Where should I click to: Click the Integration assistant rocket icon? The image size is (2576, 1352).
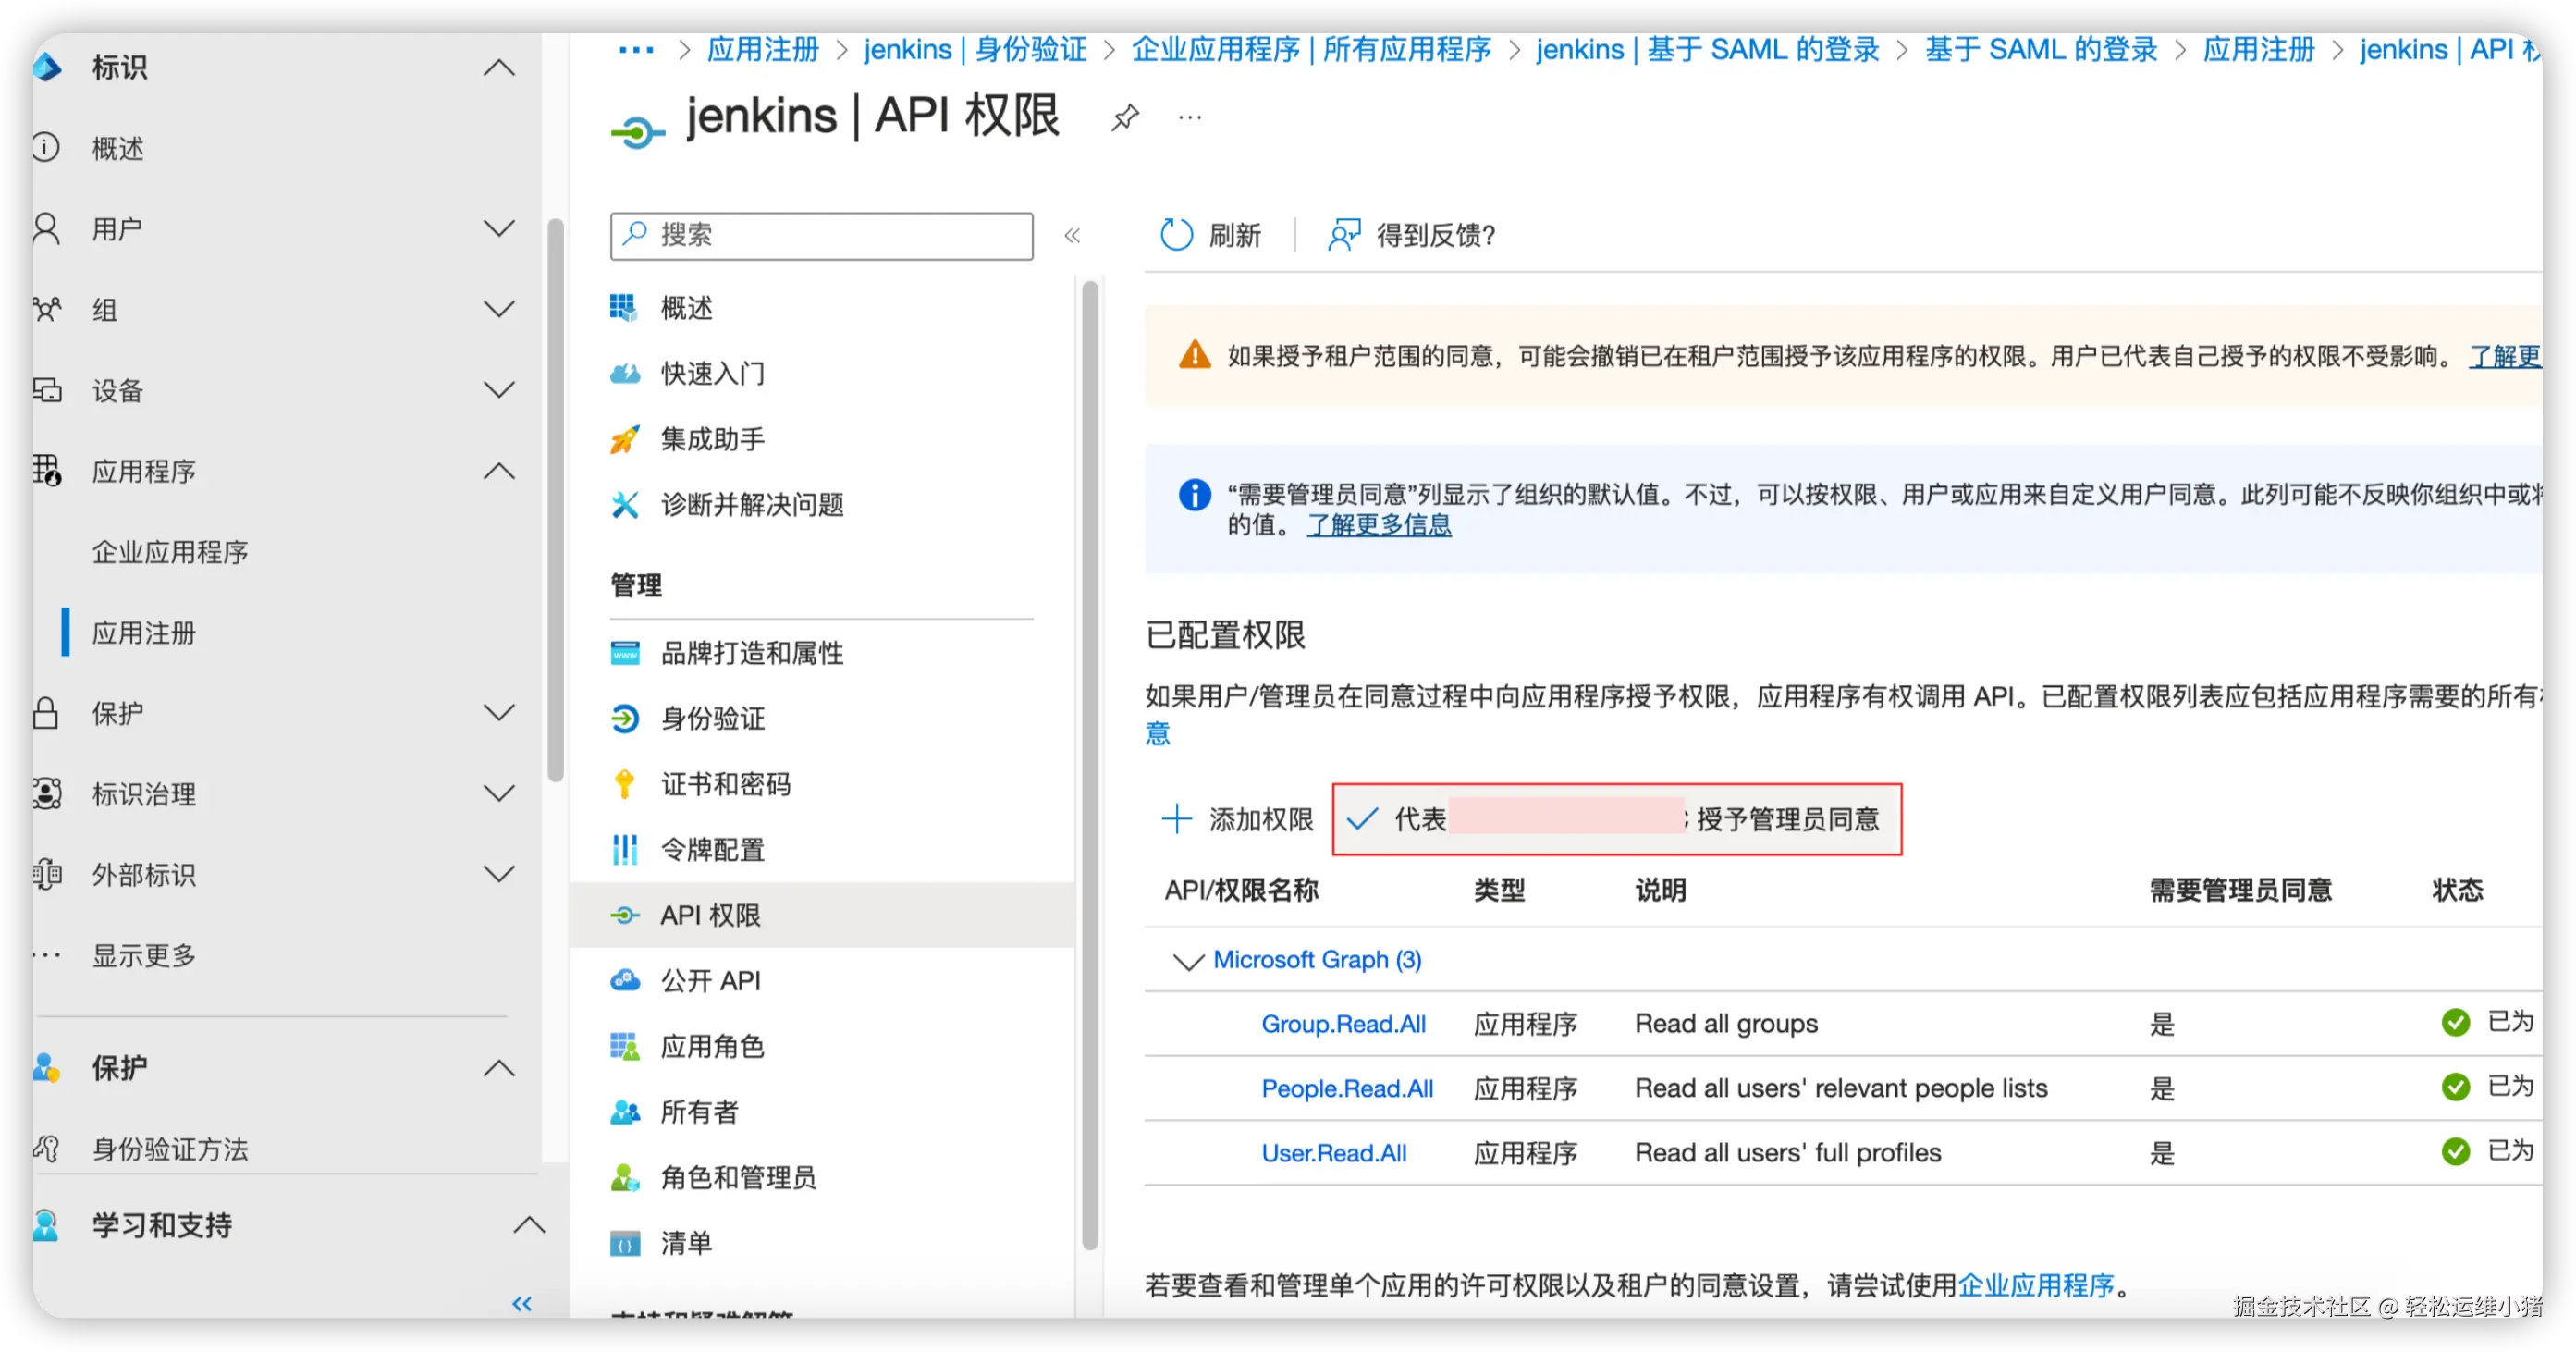coord(625,439)
